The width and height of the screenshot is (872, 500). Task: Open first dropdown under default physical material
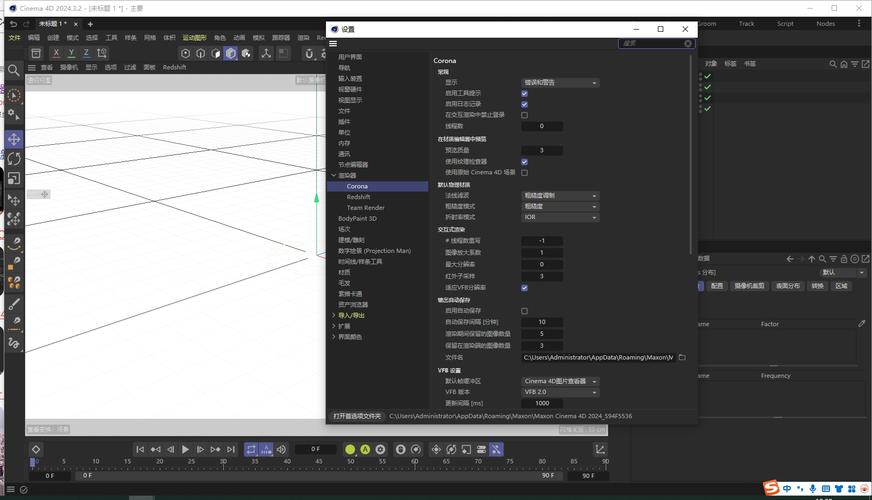point(560,196)
